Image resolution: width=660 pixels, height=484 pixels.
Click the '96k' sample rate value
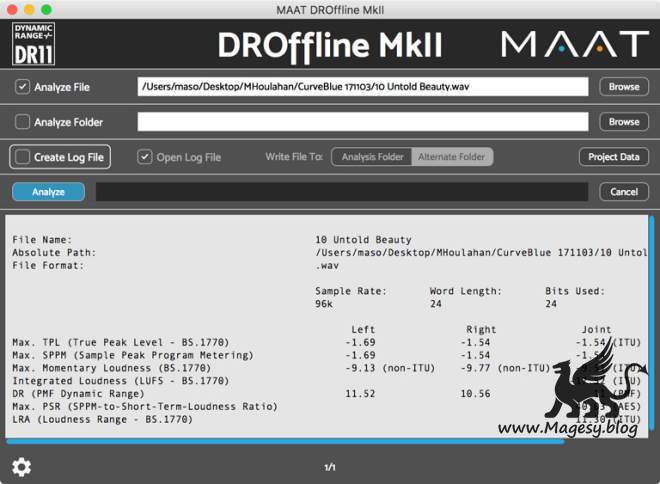[324, 304]
